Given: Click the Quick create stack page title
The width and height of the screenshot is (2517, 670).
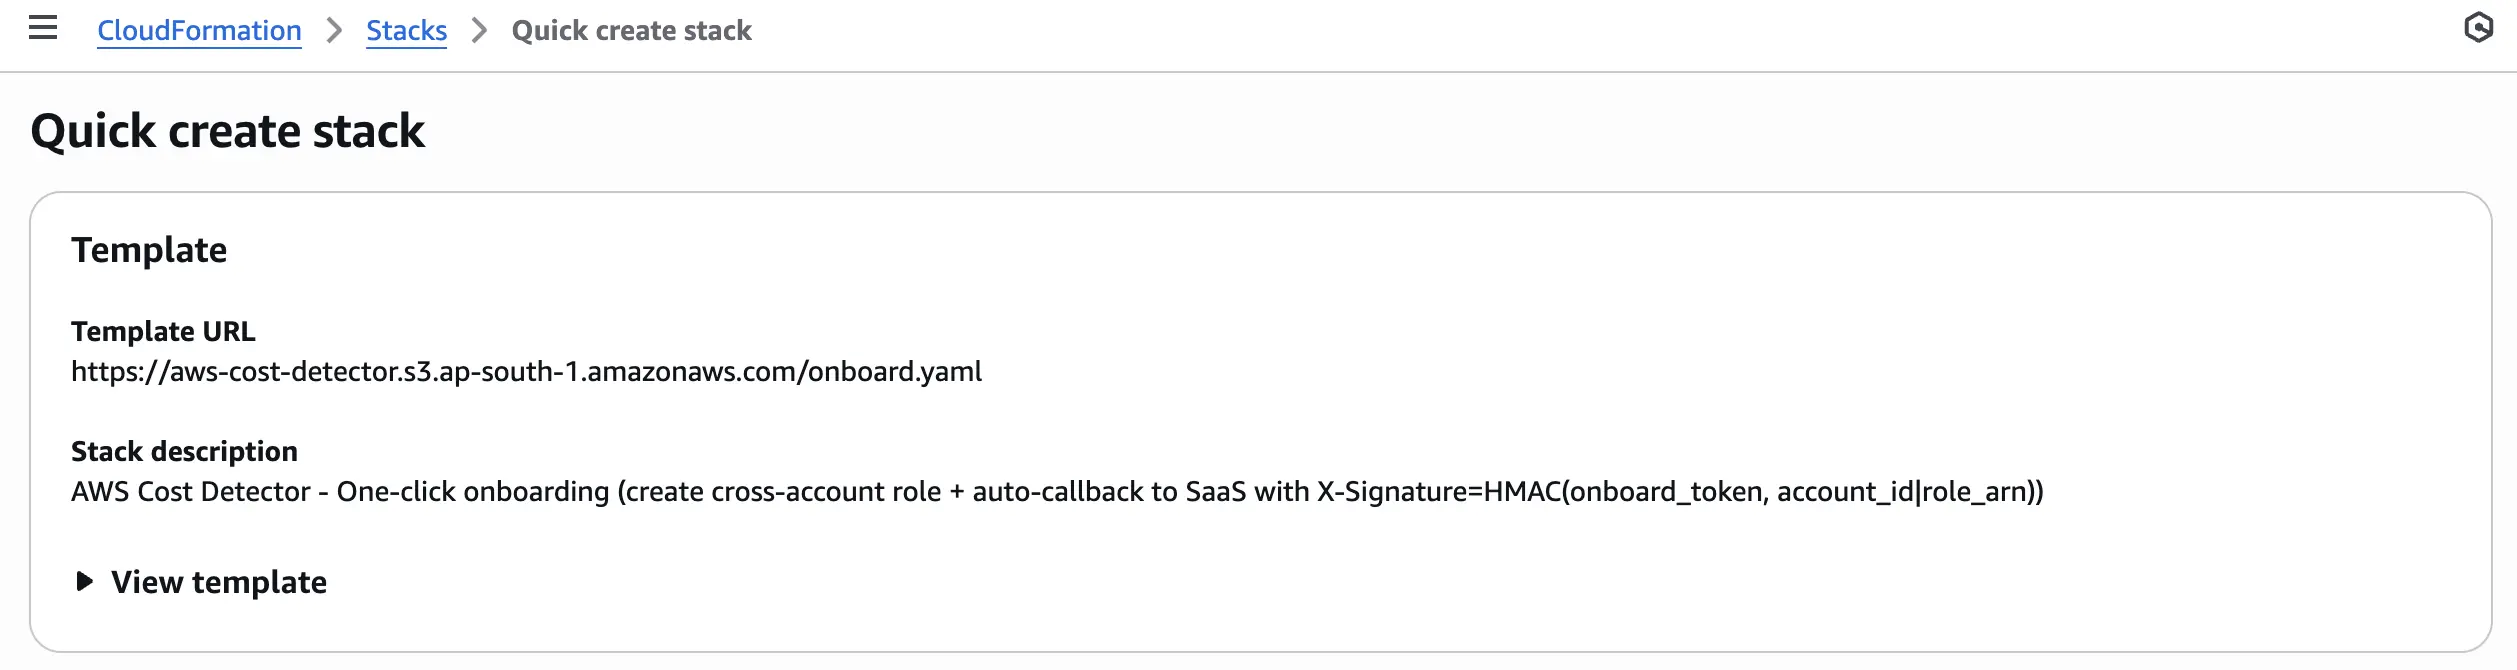Looking at the screenshot, I should (x=228, y=129).
